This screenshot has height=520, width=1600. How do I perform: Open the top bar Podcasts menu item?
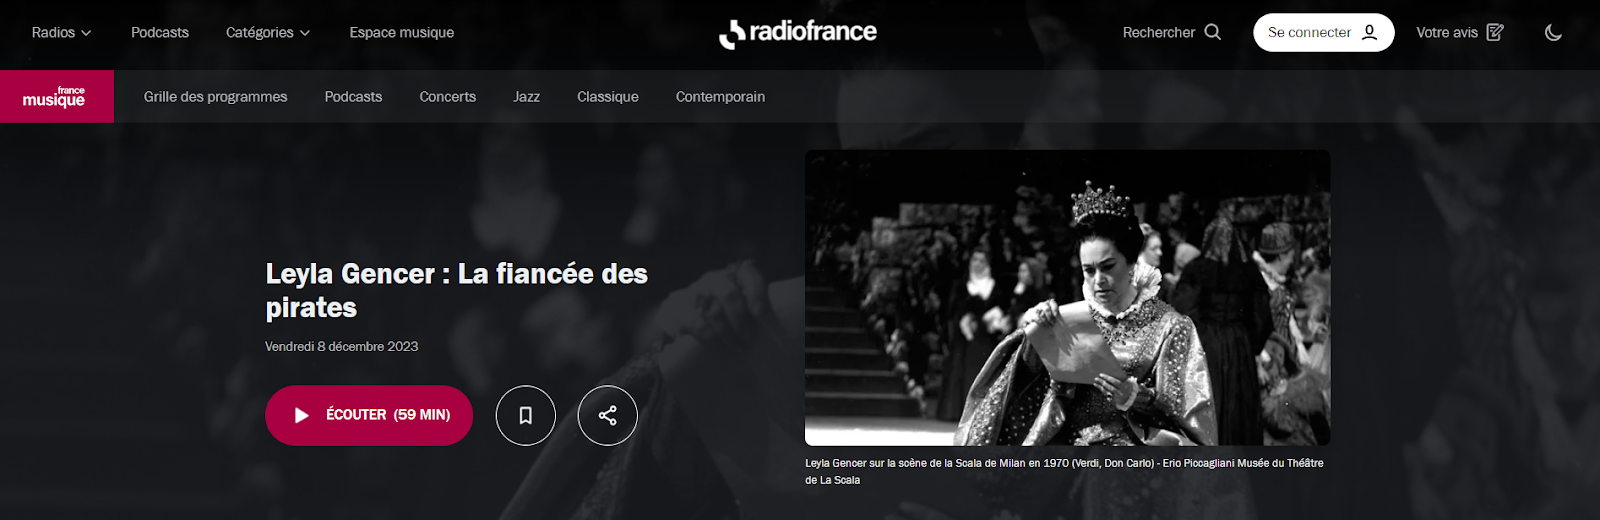coord(160,32)
